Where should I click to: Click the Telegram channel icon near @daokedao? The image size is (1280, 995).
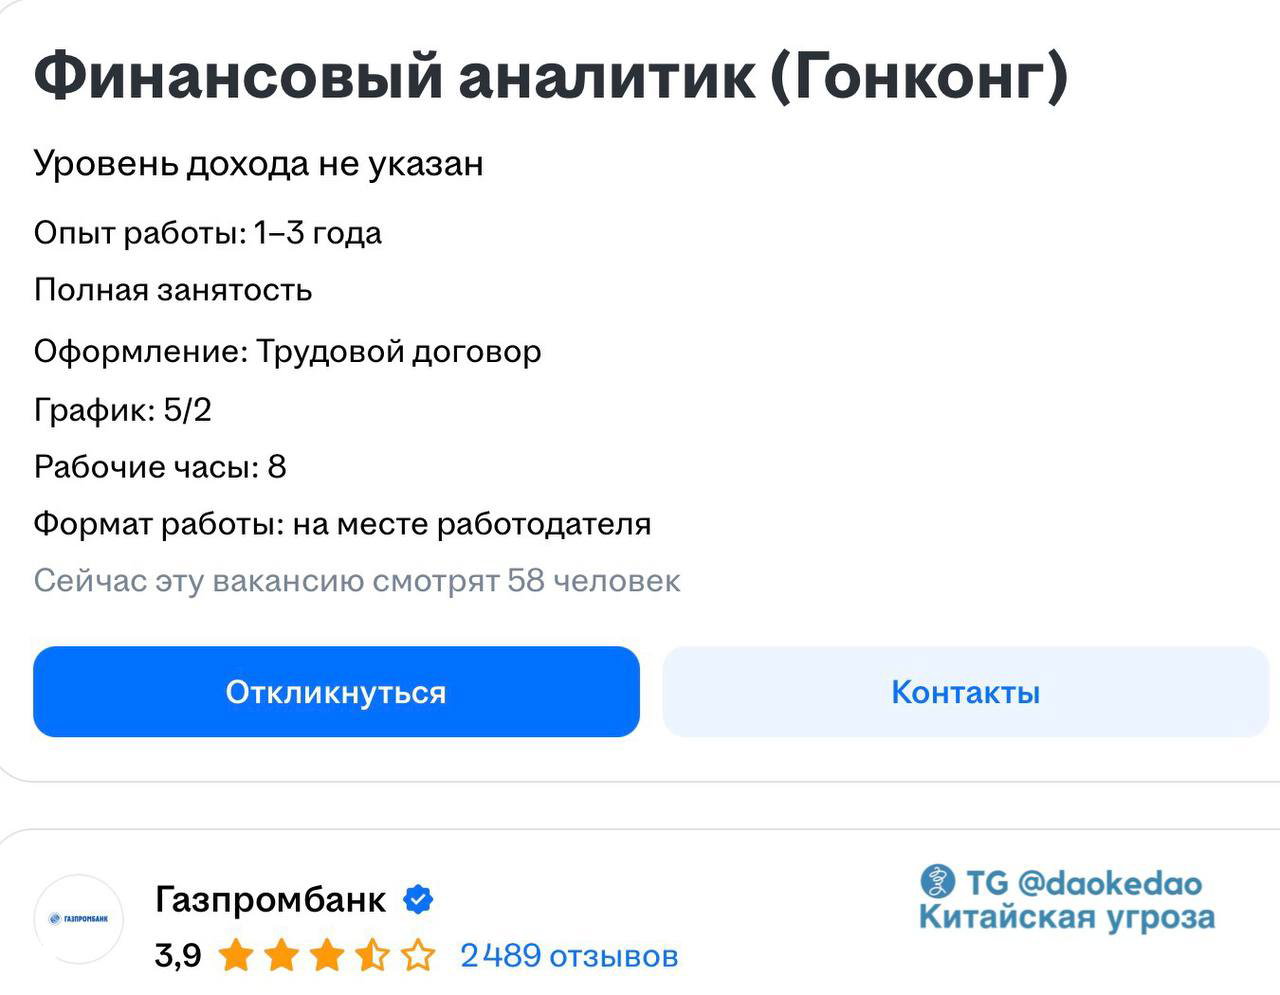937,881
